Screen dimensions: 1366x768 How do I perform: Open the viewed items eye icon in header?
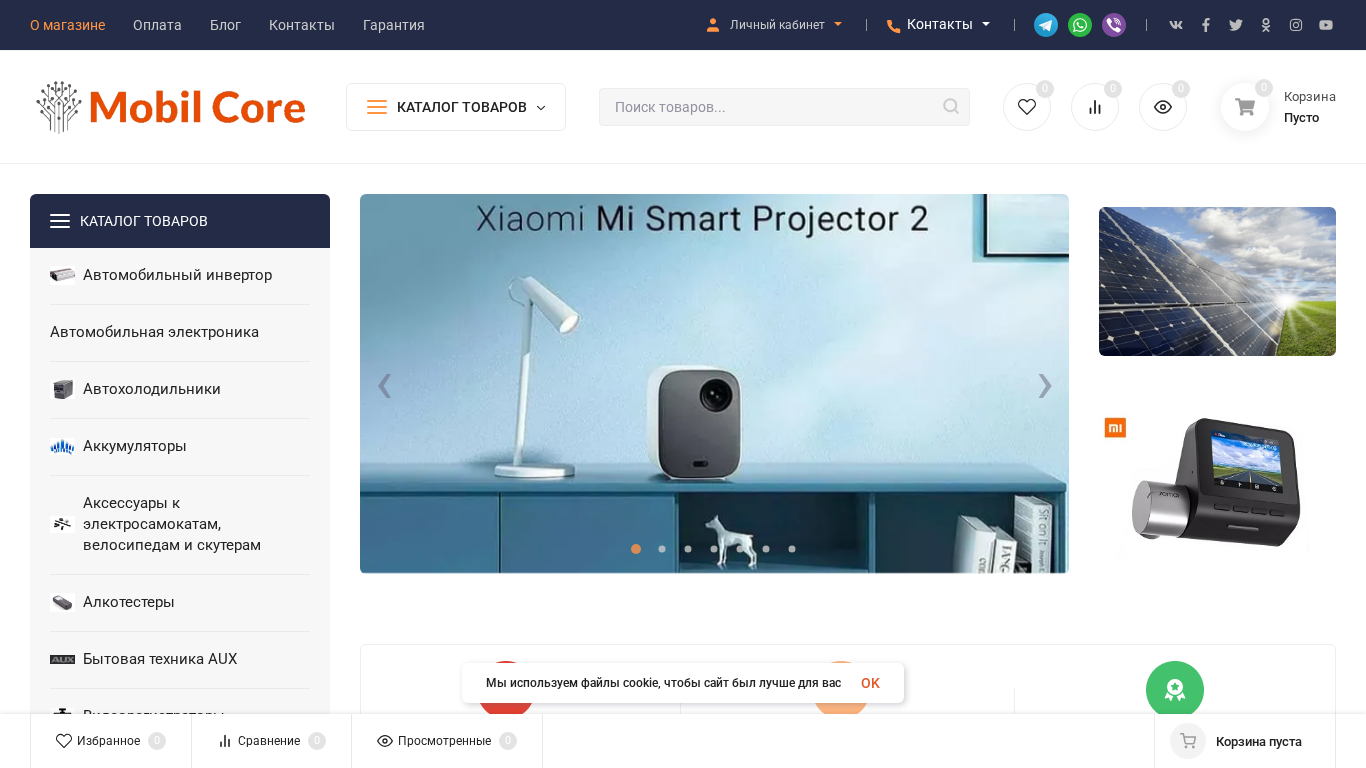coord(1163,107)
